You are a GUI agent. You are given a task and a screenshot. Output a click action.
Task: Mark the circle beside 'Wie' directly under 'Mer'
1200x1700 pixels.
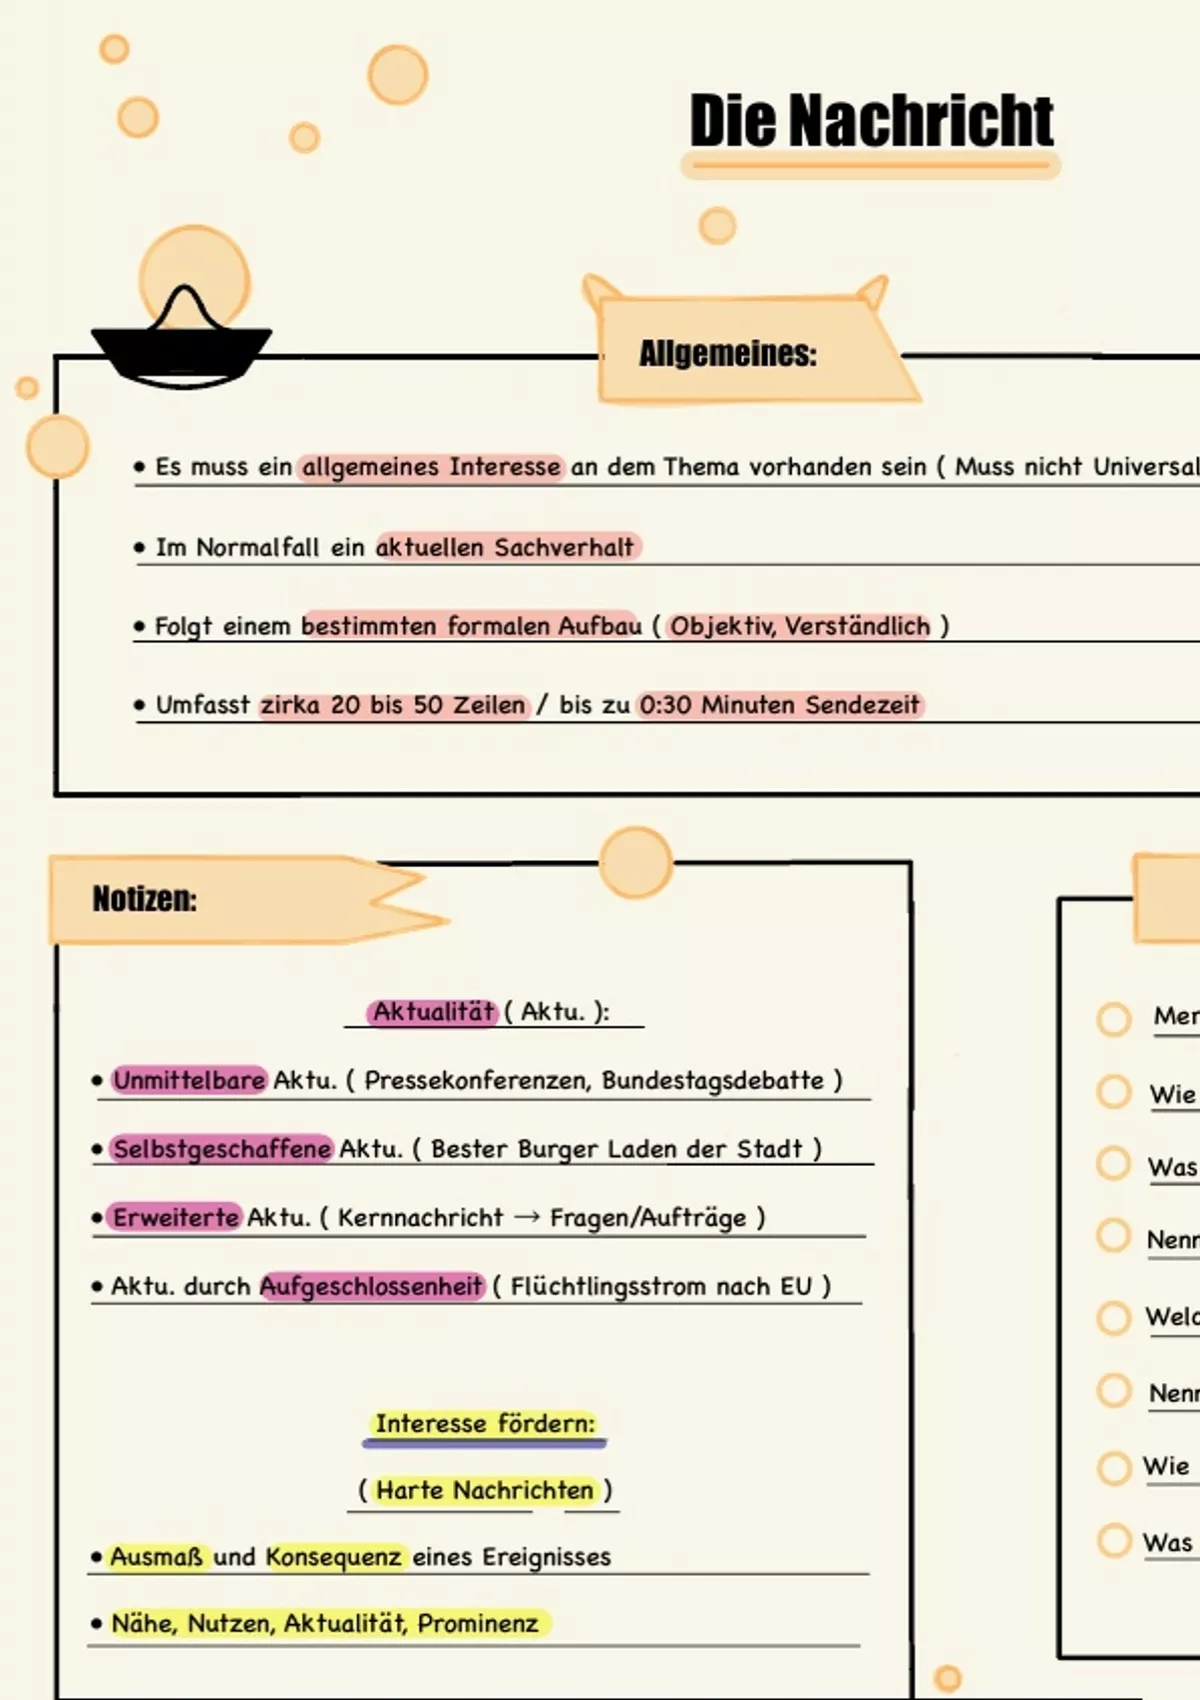pos(1113,1092)
